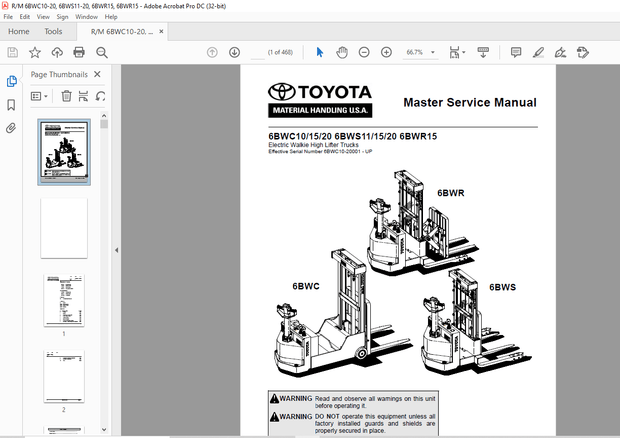Viewport: 620px width, 438px height.
Task: Switch to the Tools tab
Action: [x=53, y=31]
